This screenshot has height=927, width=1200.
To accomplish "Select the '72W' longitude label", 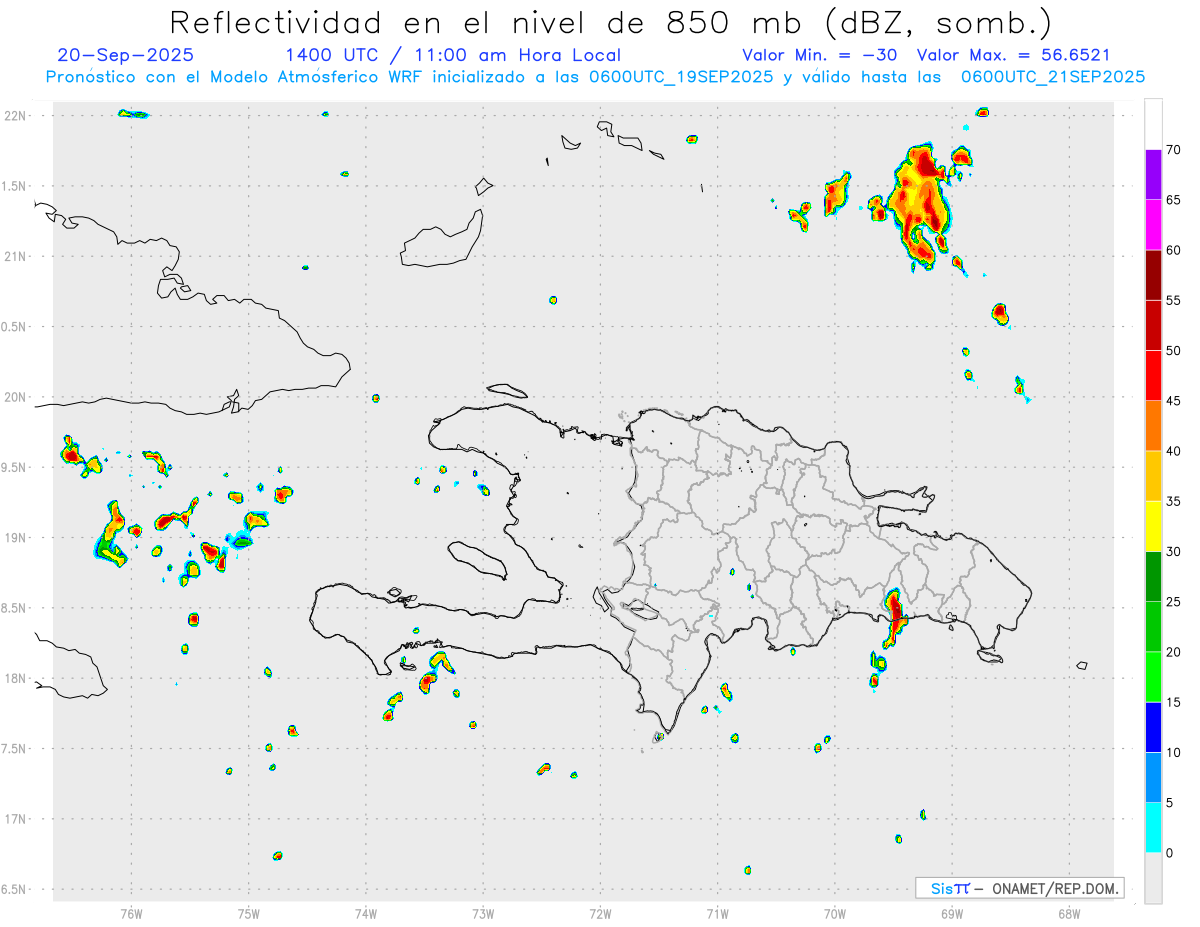I will [x=600, y=914].
